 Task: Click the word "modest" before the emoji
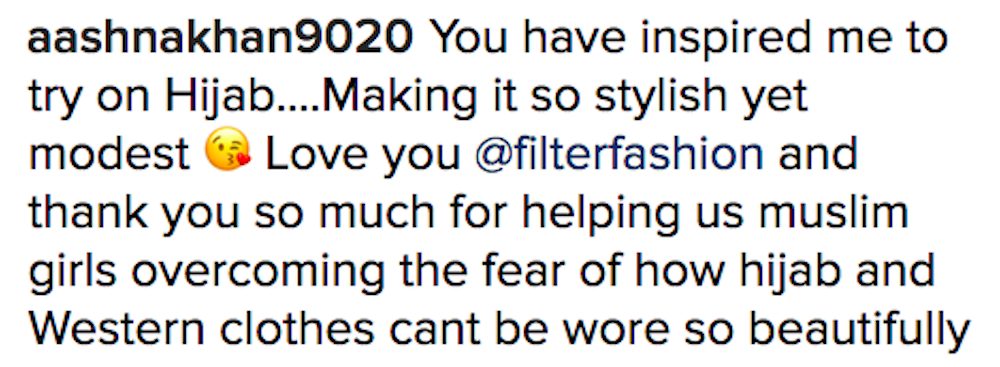(x=110, y=155)
